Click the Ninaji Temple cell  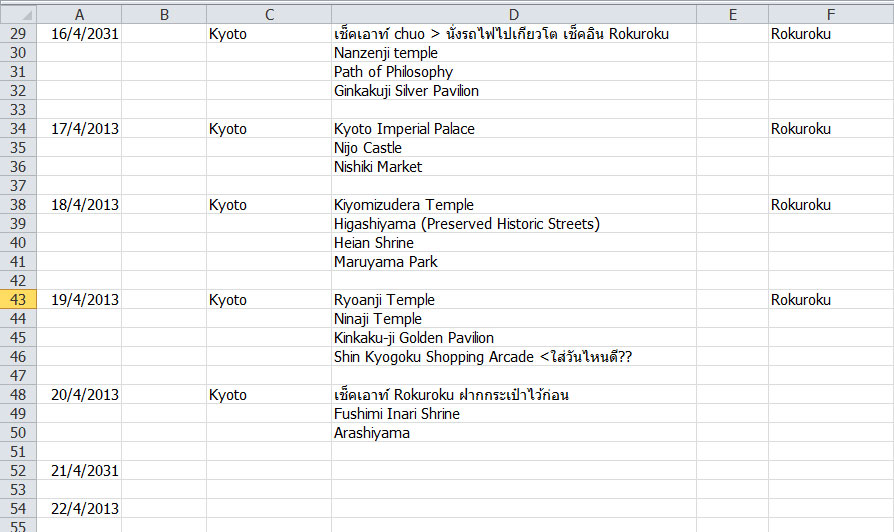(514, 319)
